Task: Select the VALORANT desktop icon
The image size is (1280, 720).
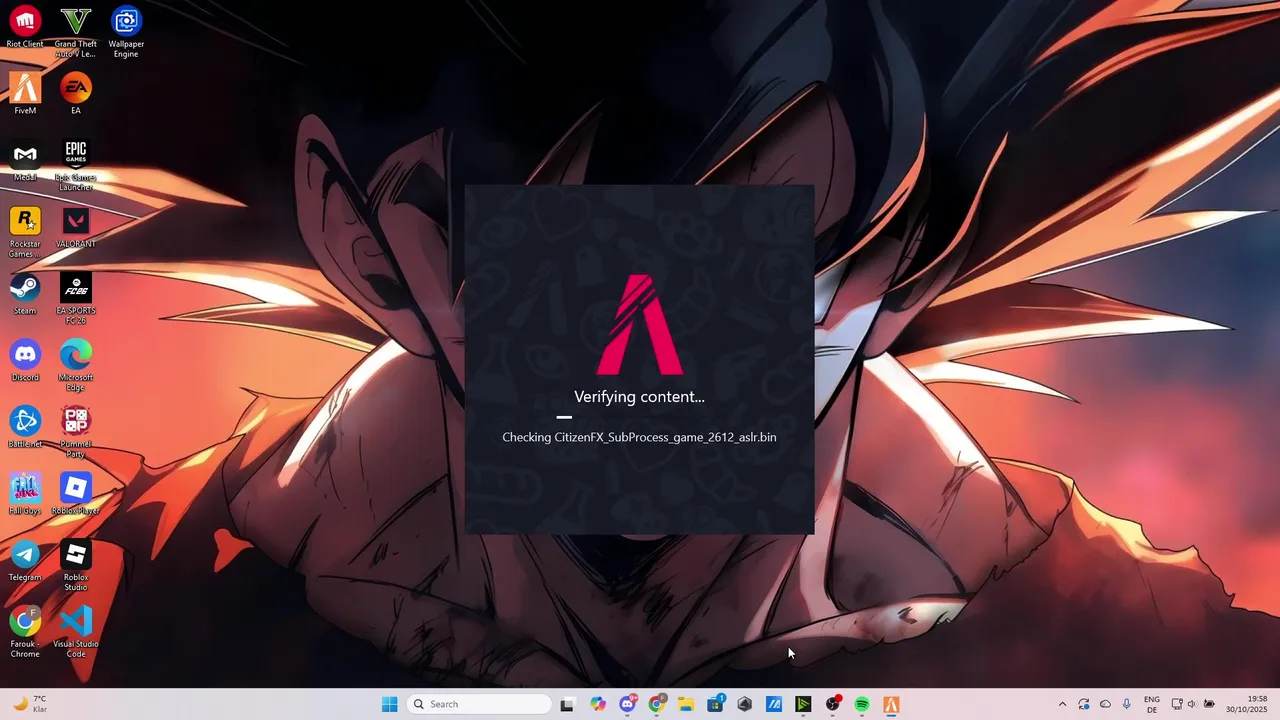Action: tap(76, 228)
